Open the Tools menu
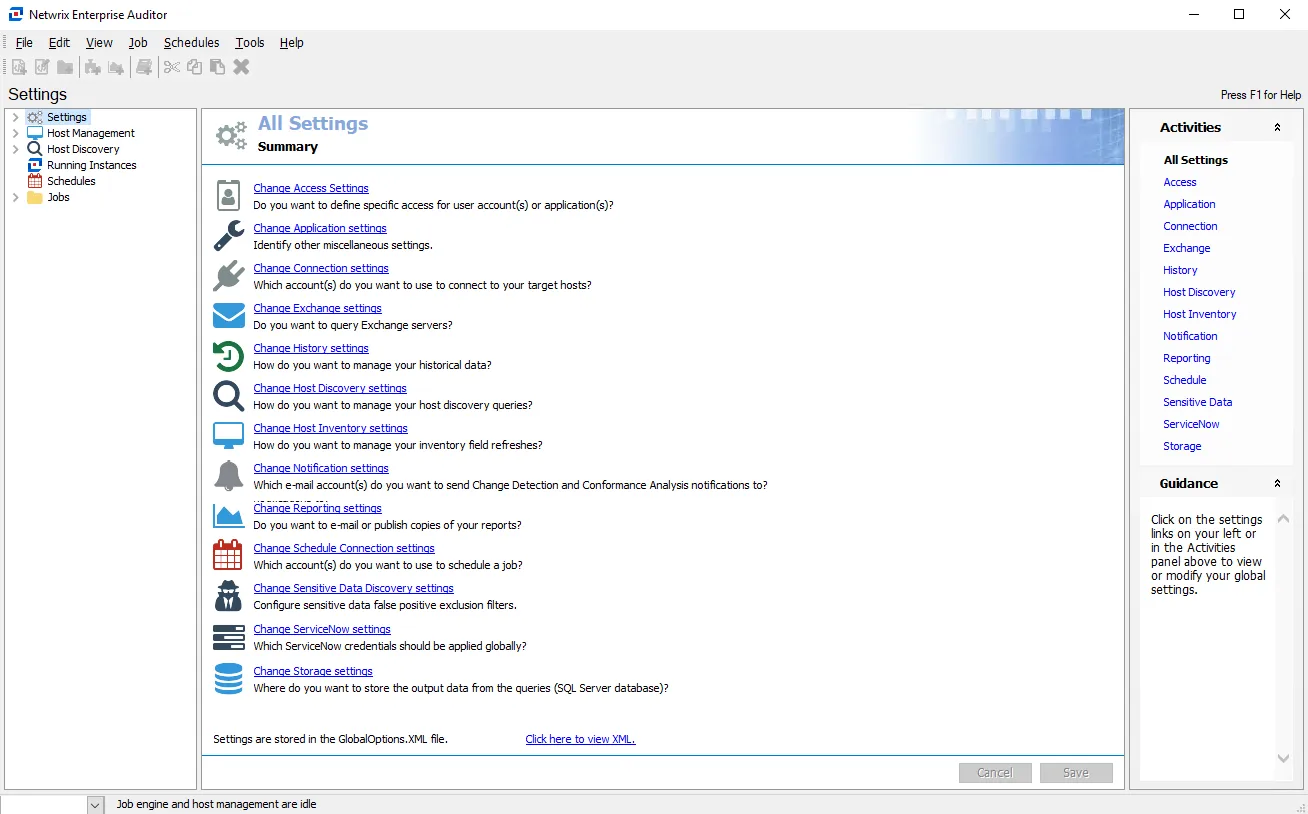This screenshot has width=1308, height=814. (250, 43)
